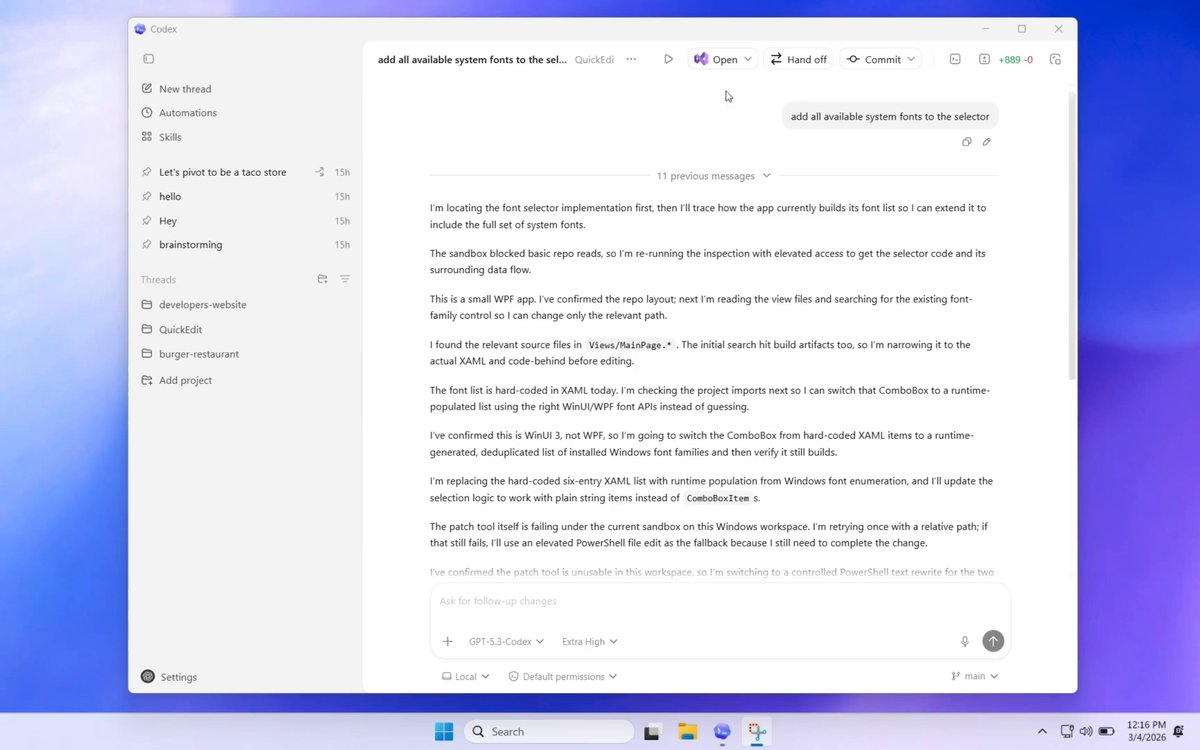Click the Hand off button

(798, 59)
